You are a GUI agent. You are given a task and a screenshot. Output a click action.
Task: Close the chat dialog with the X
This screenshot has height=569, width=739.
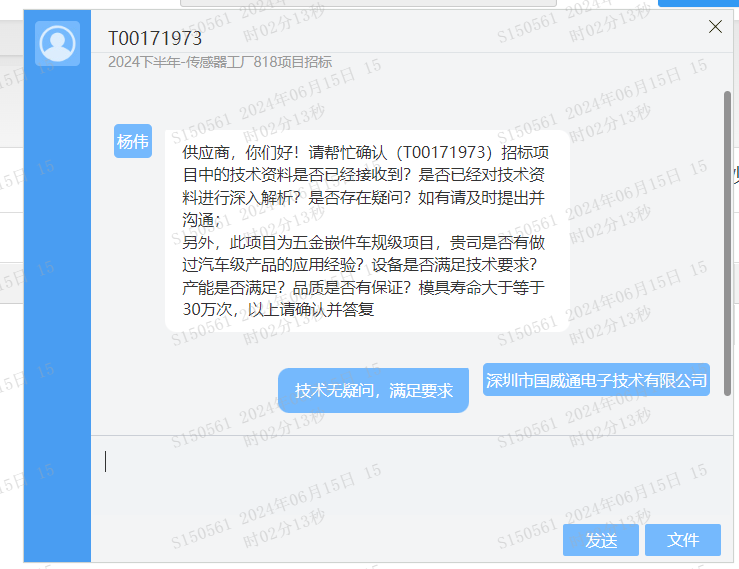[x=715, y=27]
